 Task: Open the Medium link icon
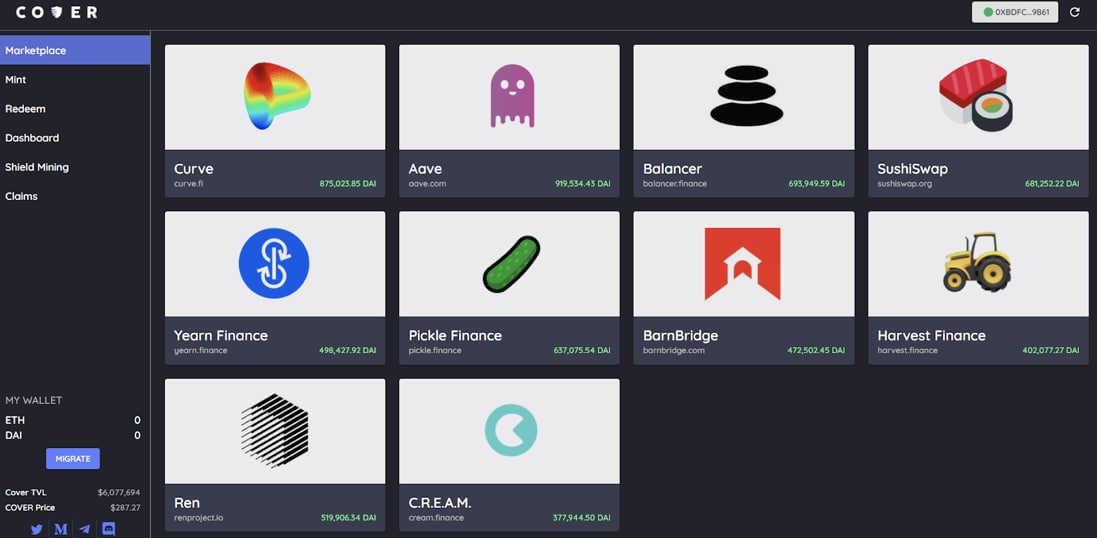[x=61, y=530]
